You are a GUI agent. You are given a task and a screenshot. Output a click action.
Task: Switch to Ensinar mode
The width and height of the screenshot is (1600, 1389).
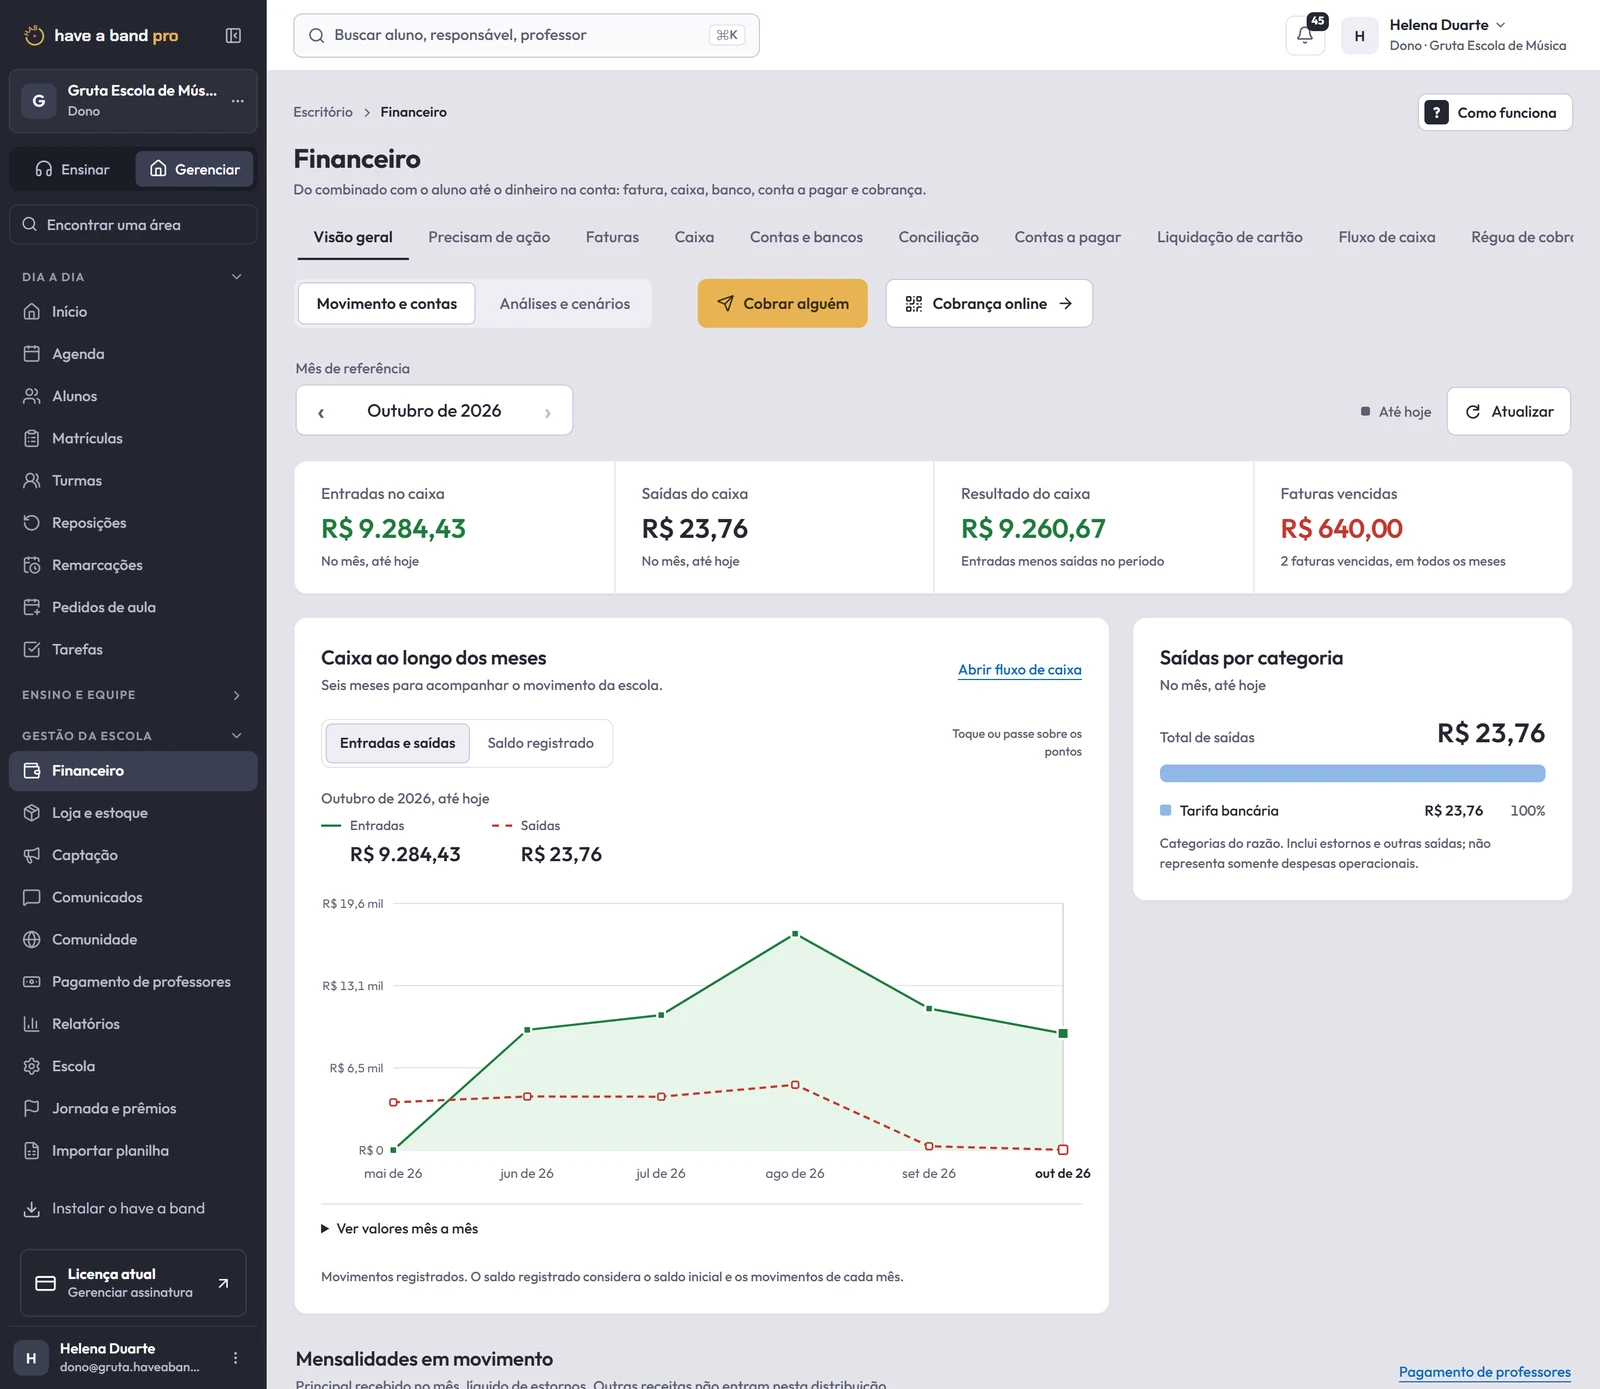(x=73, y=169)
